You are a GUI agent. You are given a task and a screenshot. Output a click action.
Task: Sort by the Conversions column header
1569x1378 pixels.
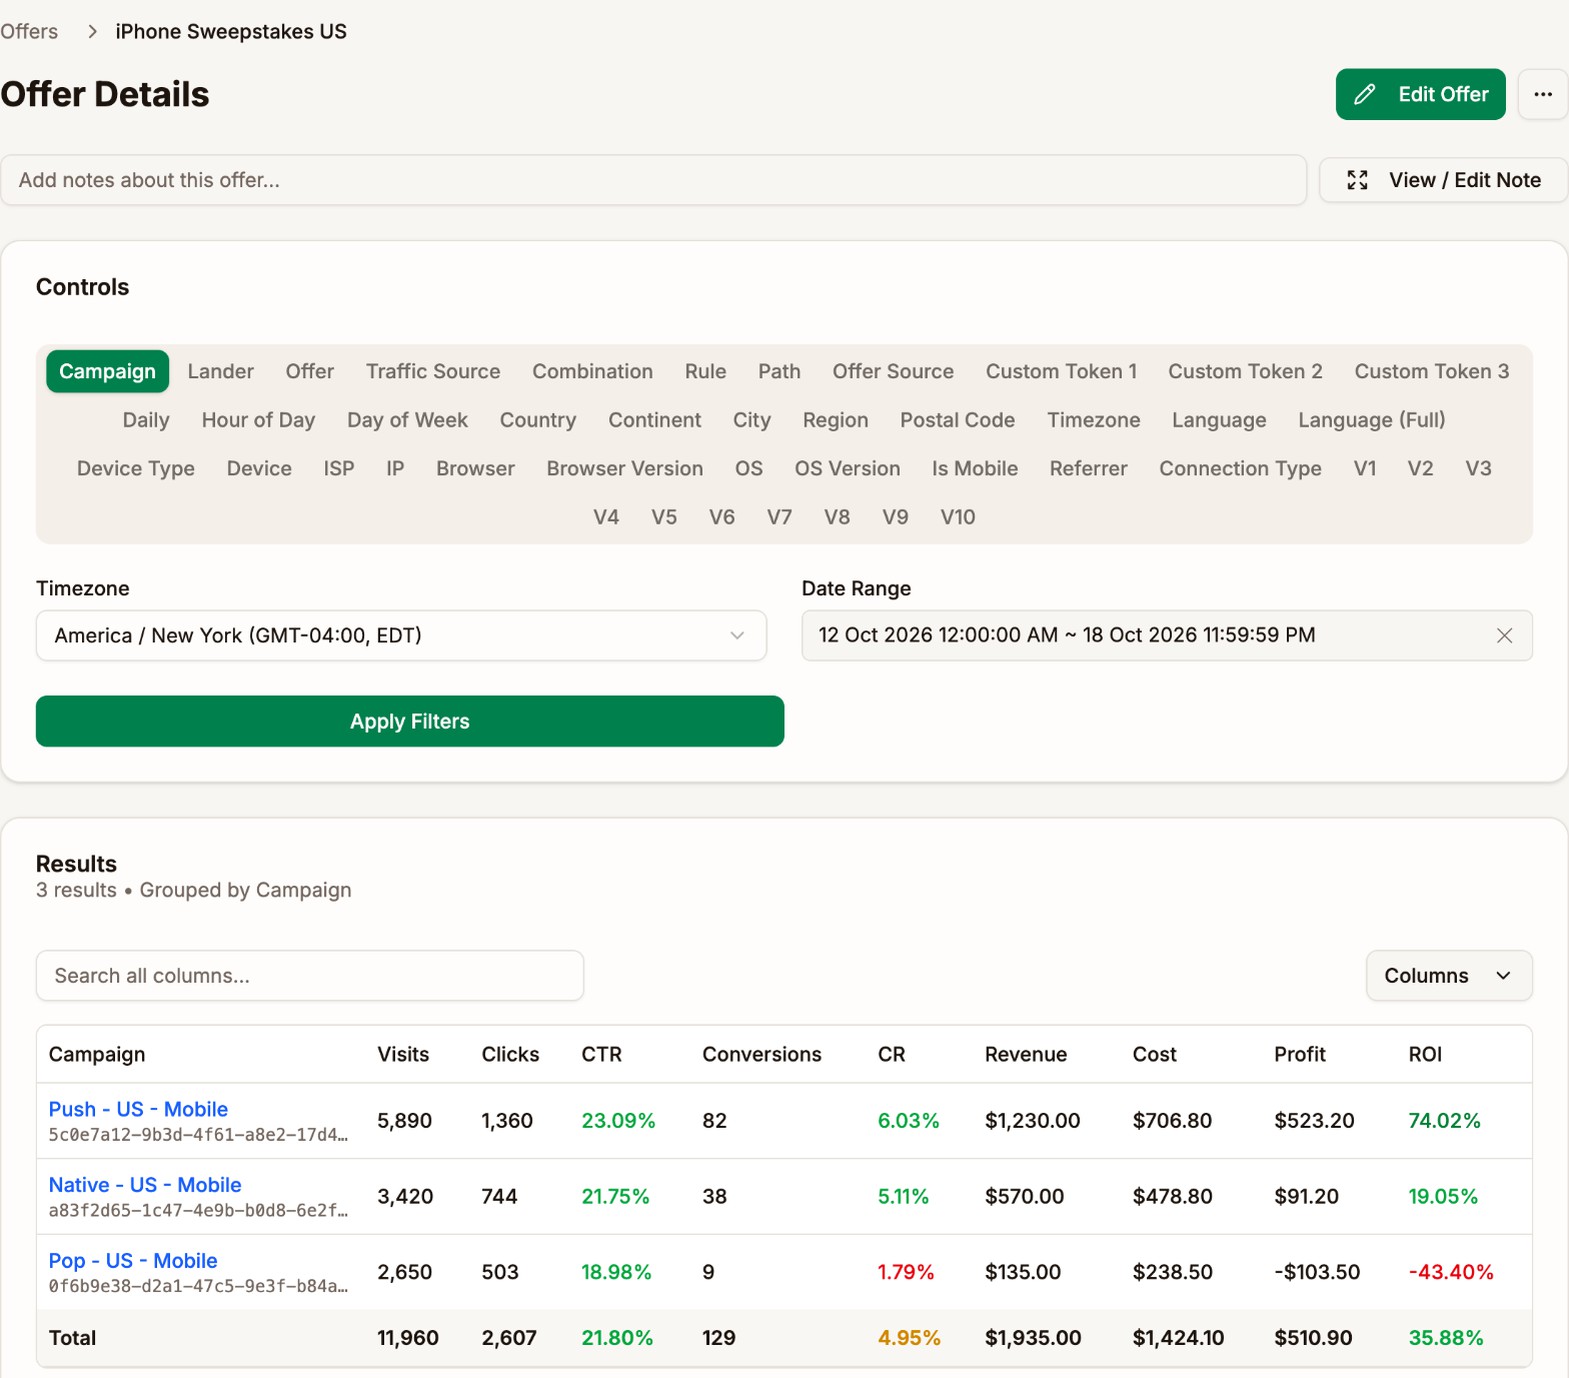[762, 1054]
